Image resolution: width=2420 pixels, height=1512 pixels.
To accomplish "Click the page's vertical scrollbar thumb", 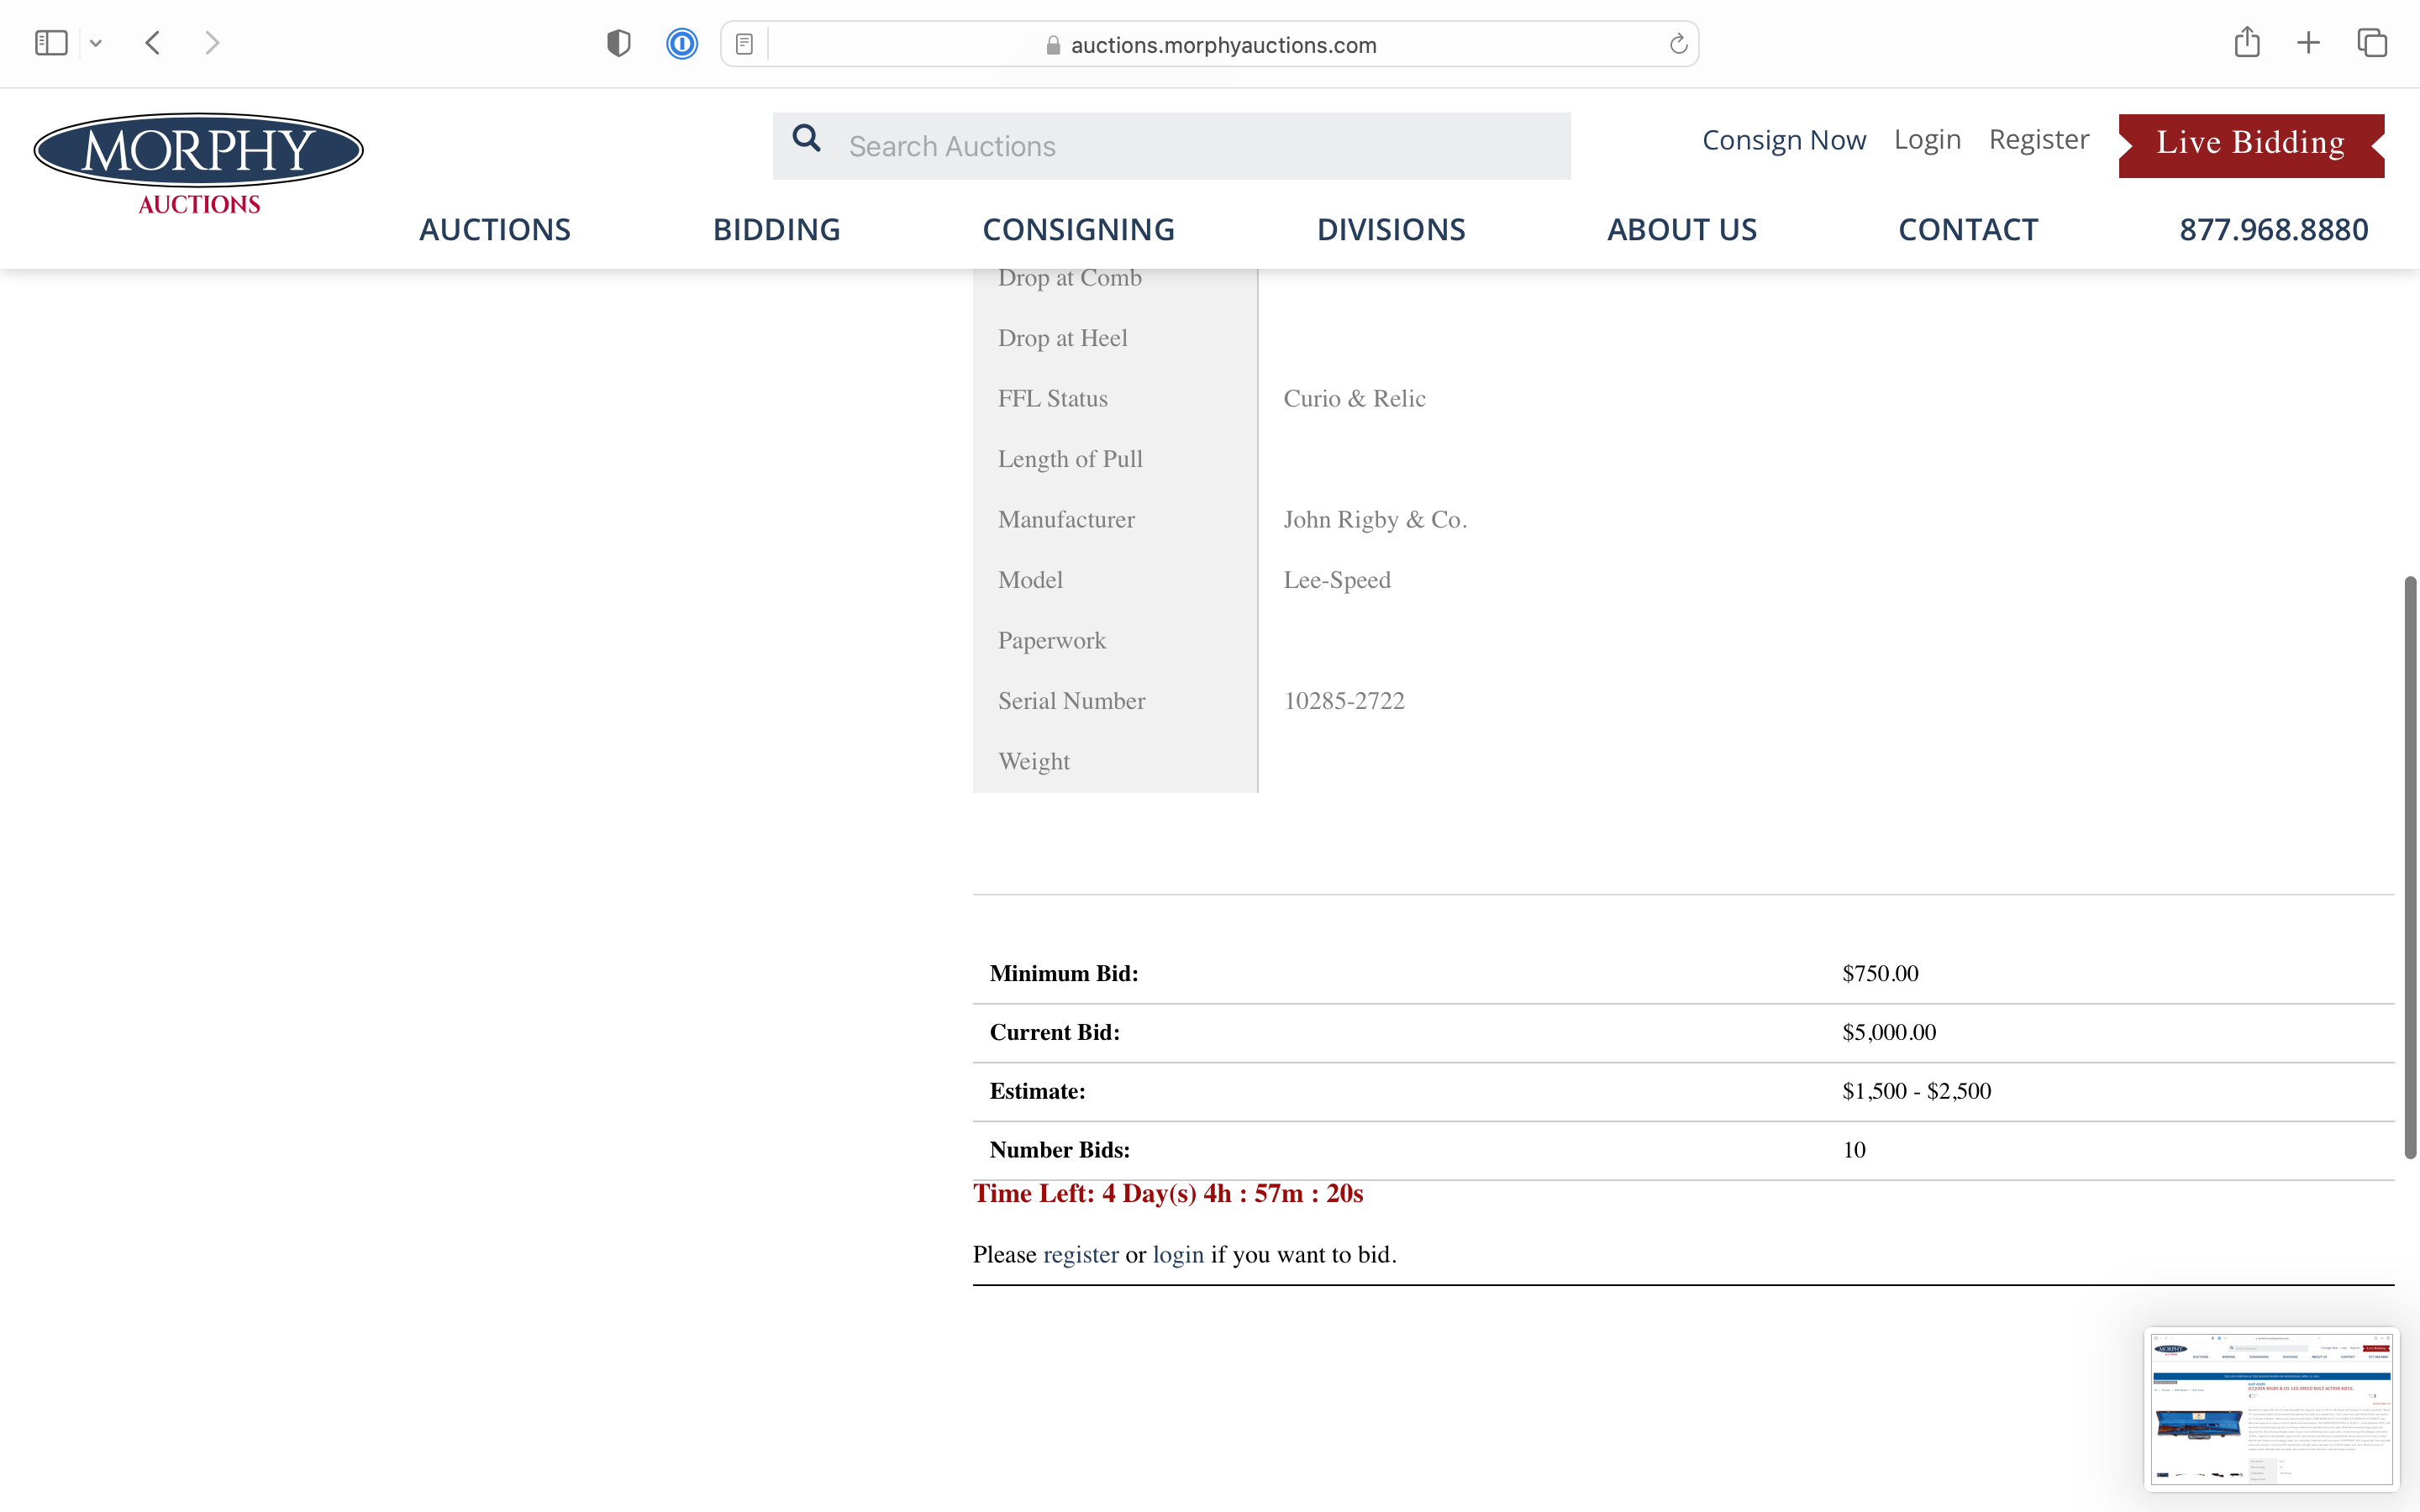I will click(2411, 867).
